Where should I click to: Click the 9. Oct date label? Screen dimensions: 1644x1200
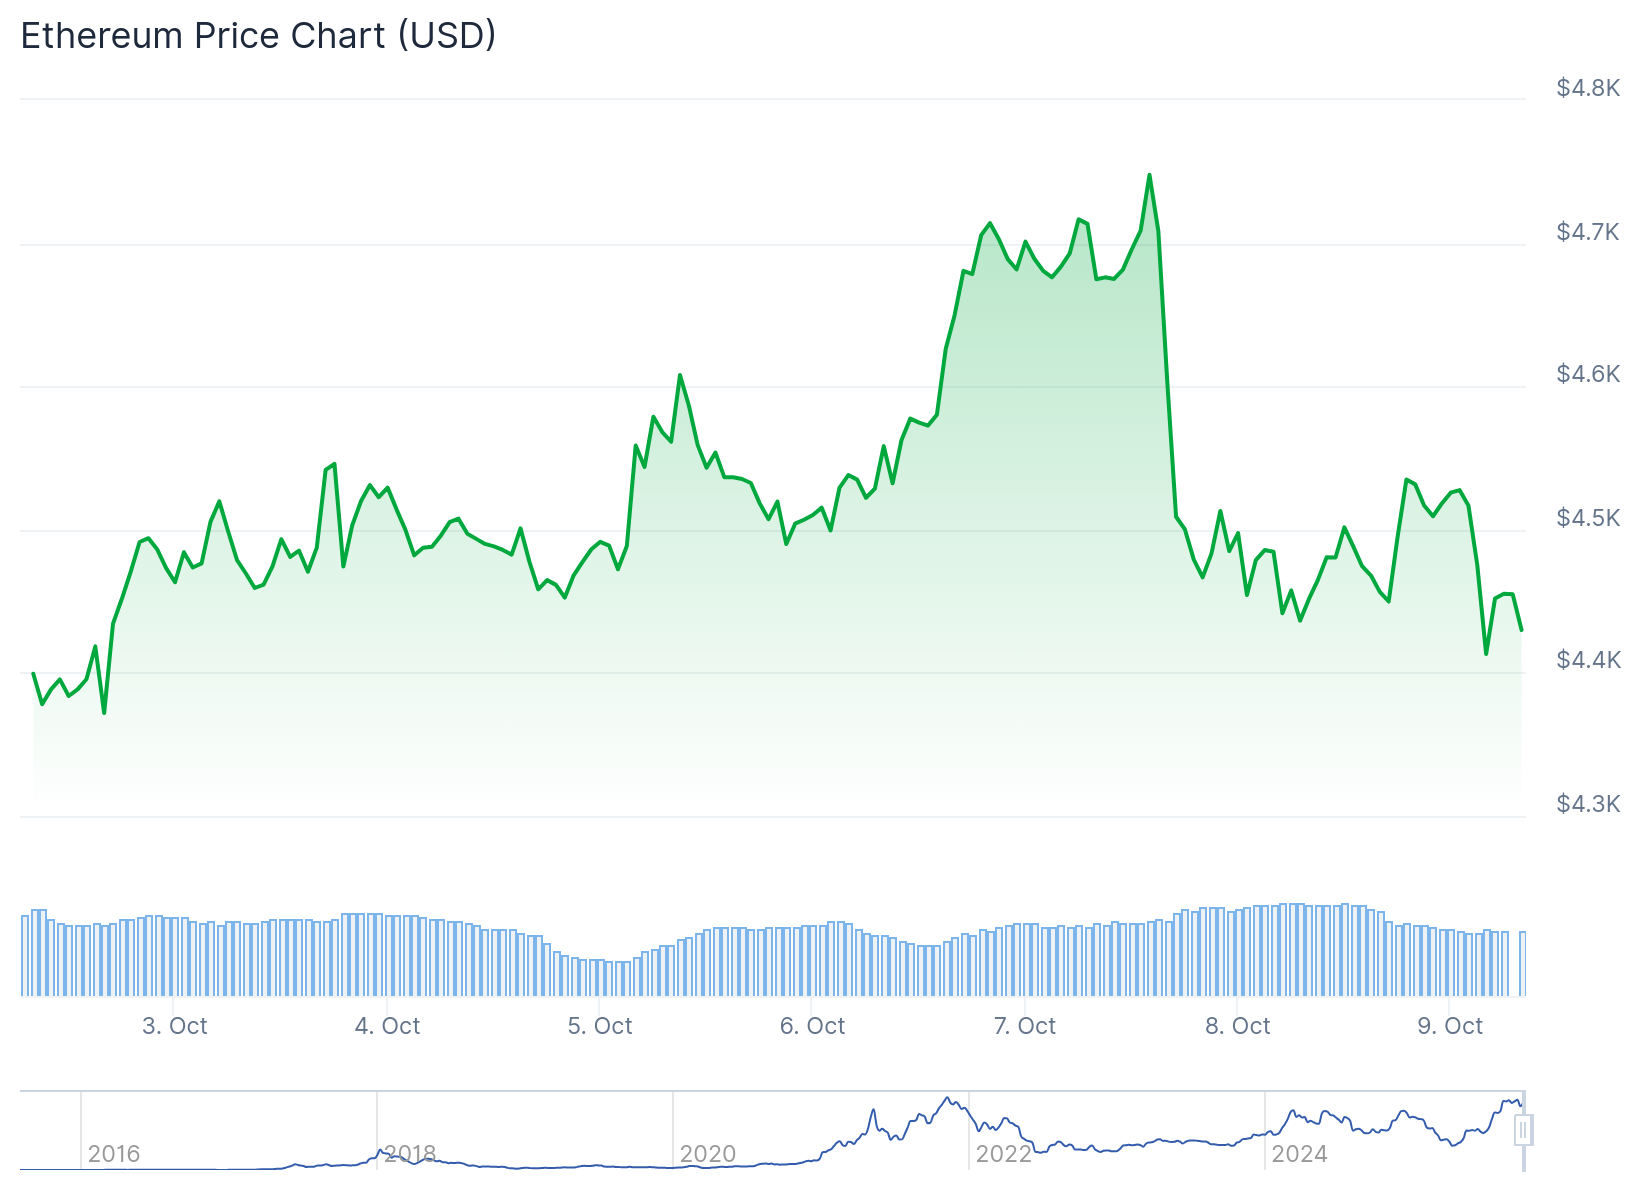point(1450,1026)
